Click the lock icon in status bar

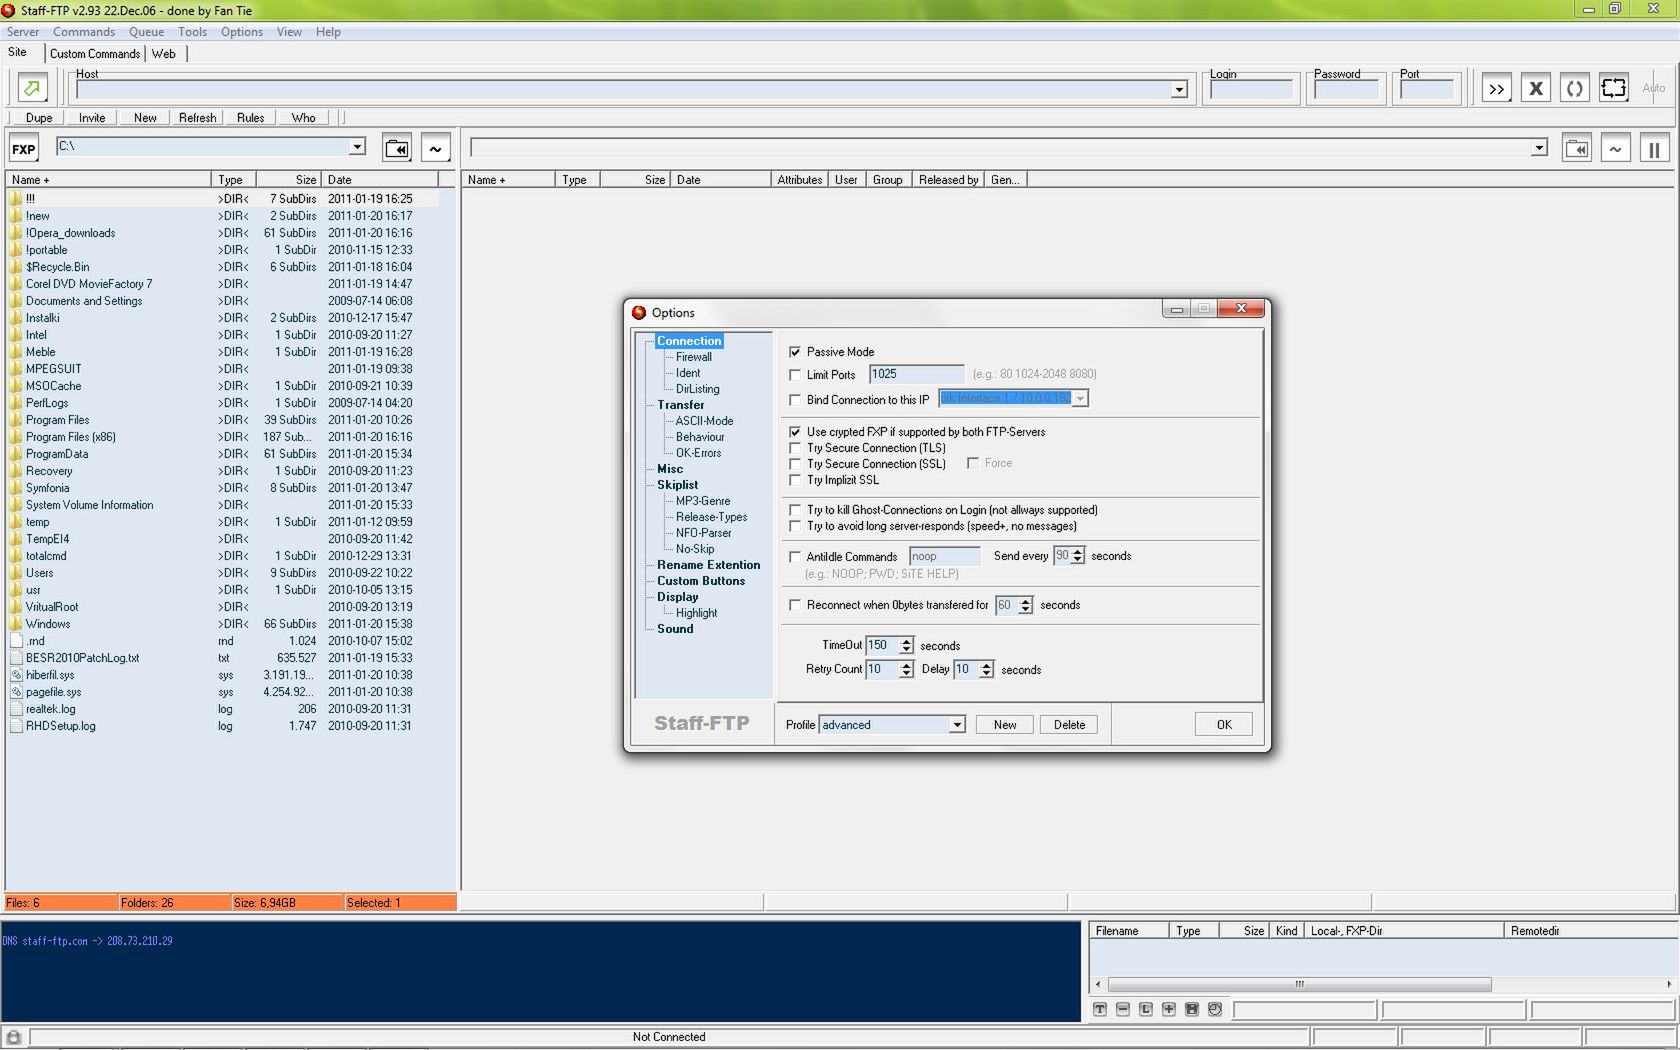point(14,1037)
